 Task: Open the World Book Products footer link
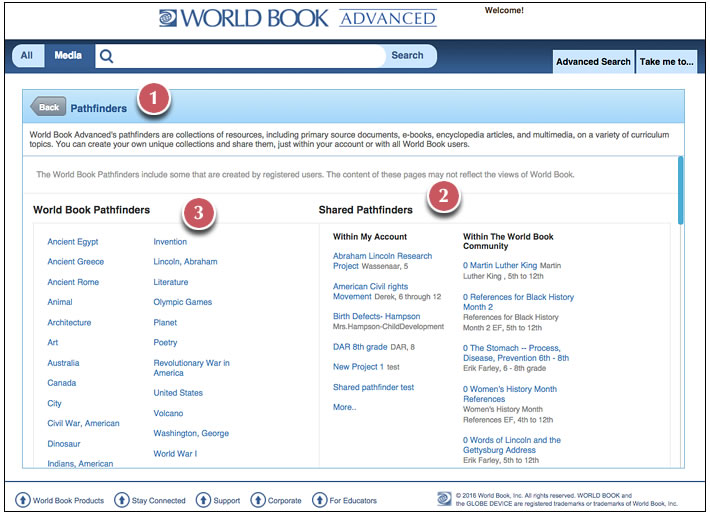point(68,501)
